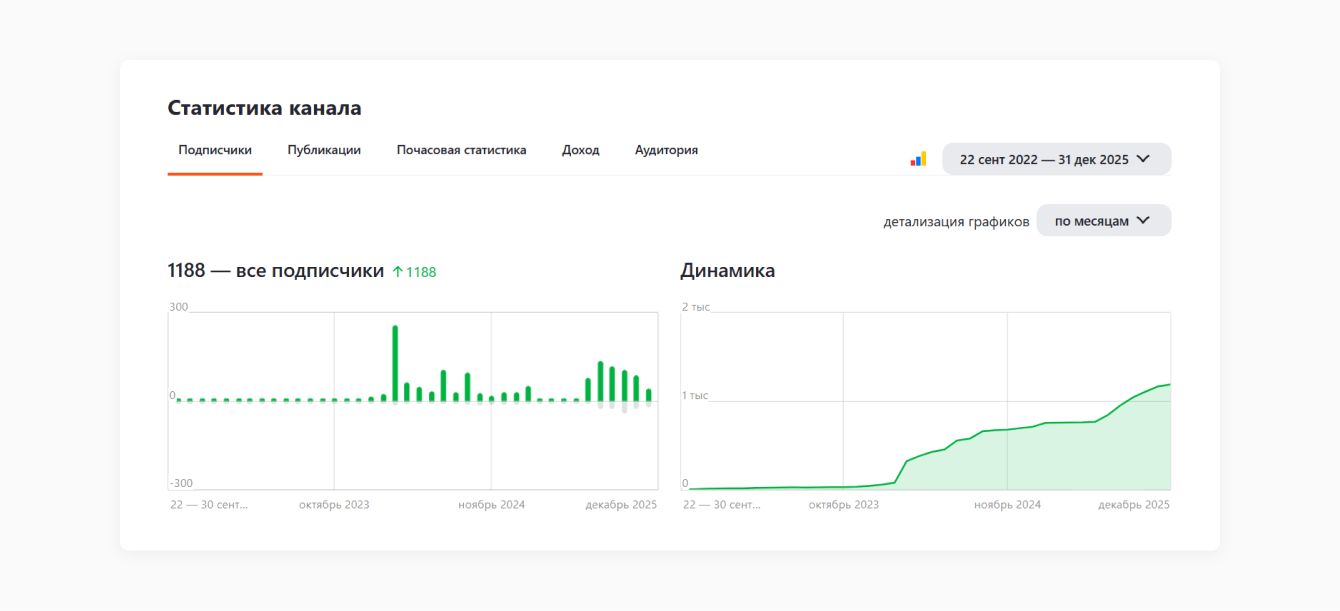Click the Статистика канала heading
1340x611 pixels.
click(264, 108)
